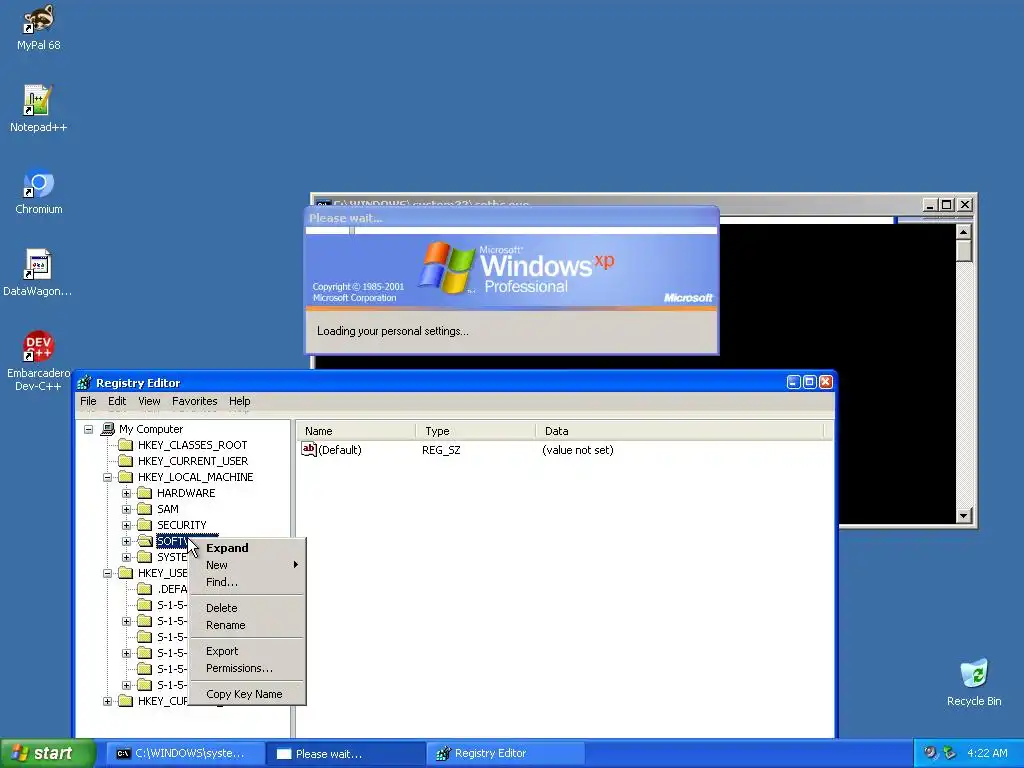Click the HARDWARE key folder icon
This screenshot has width=1024, height=768.
point(144,493)
